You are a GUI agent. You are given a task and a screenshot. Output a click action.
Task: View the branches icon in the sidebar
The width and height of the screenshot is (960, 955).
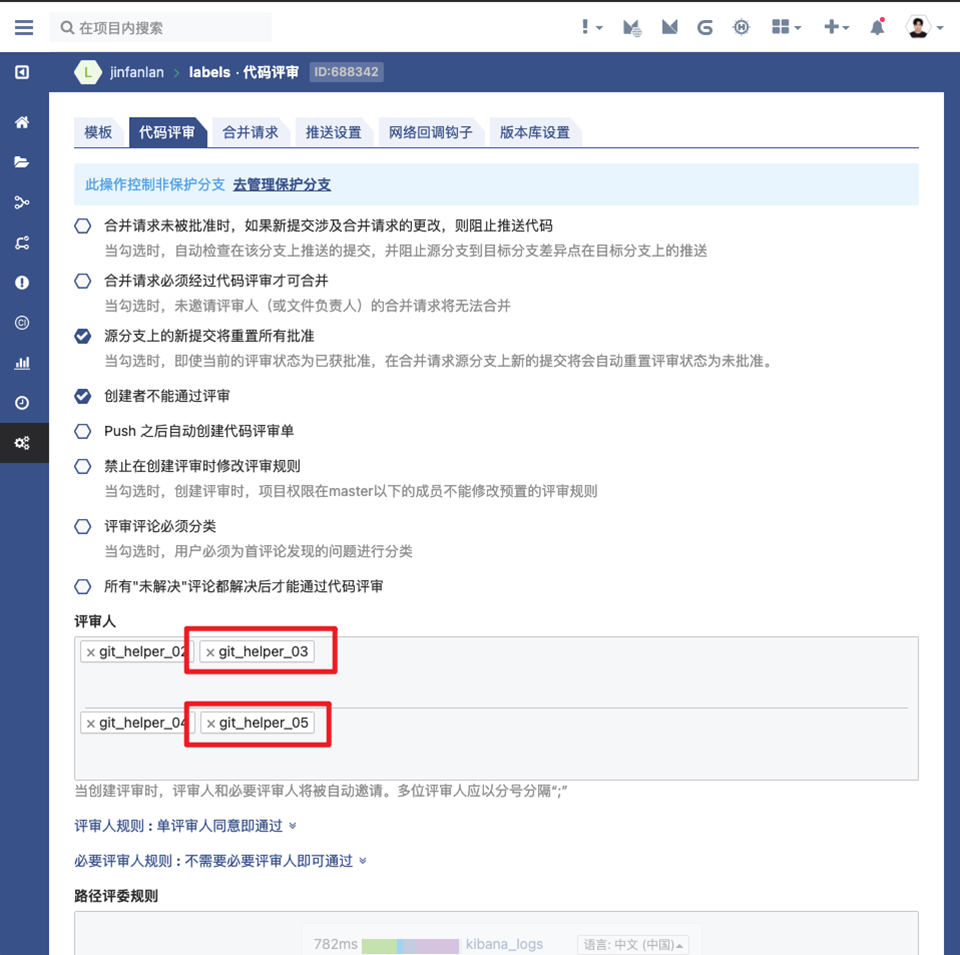pos(22,201)
